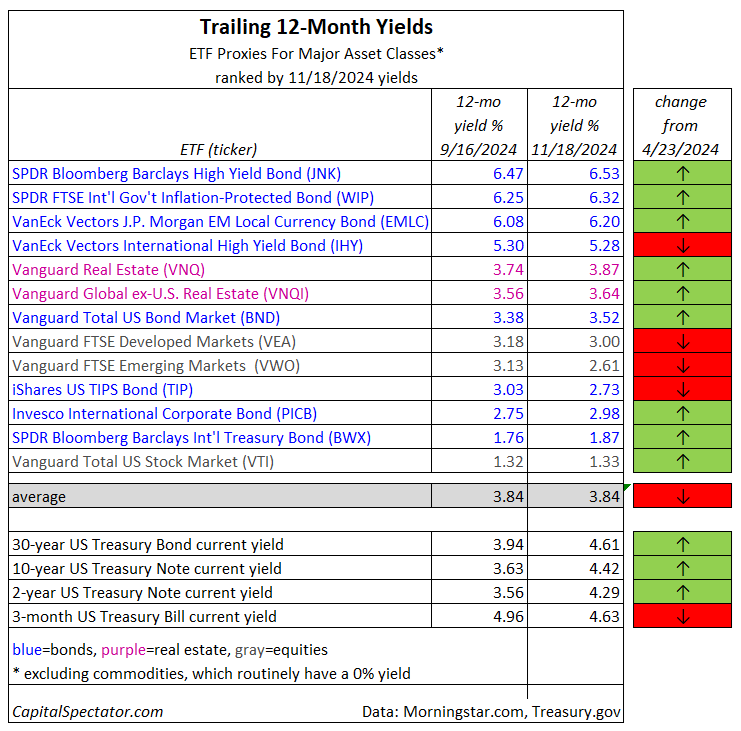
Task: Click 30-year Treasury 11/18/2024 yield 4.61
Action: [604, 544]
